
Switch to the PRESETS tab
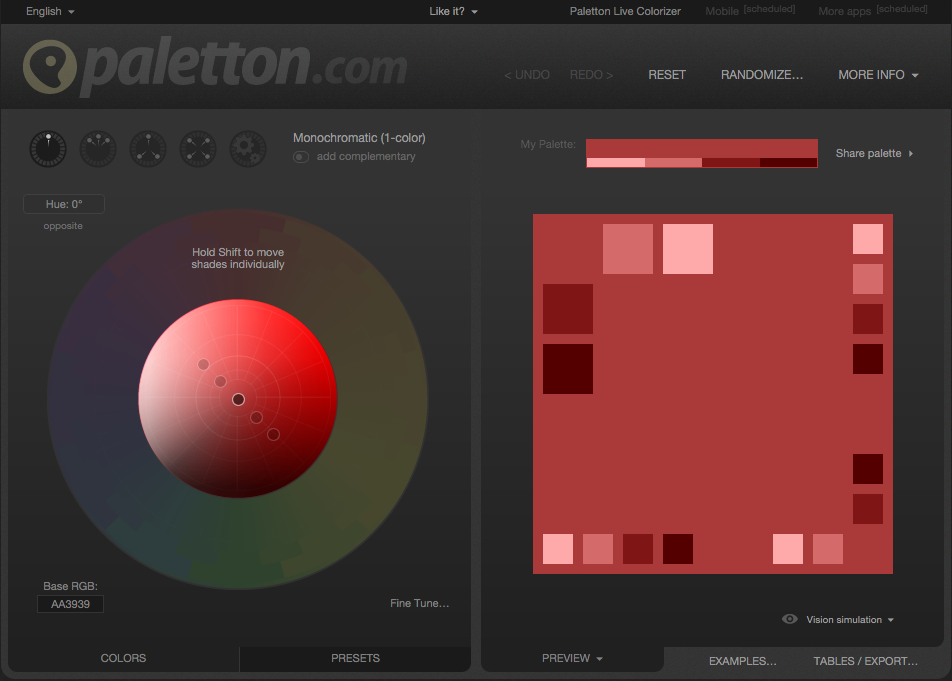(x=355, y=658)
